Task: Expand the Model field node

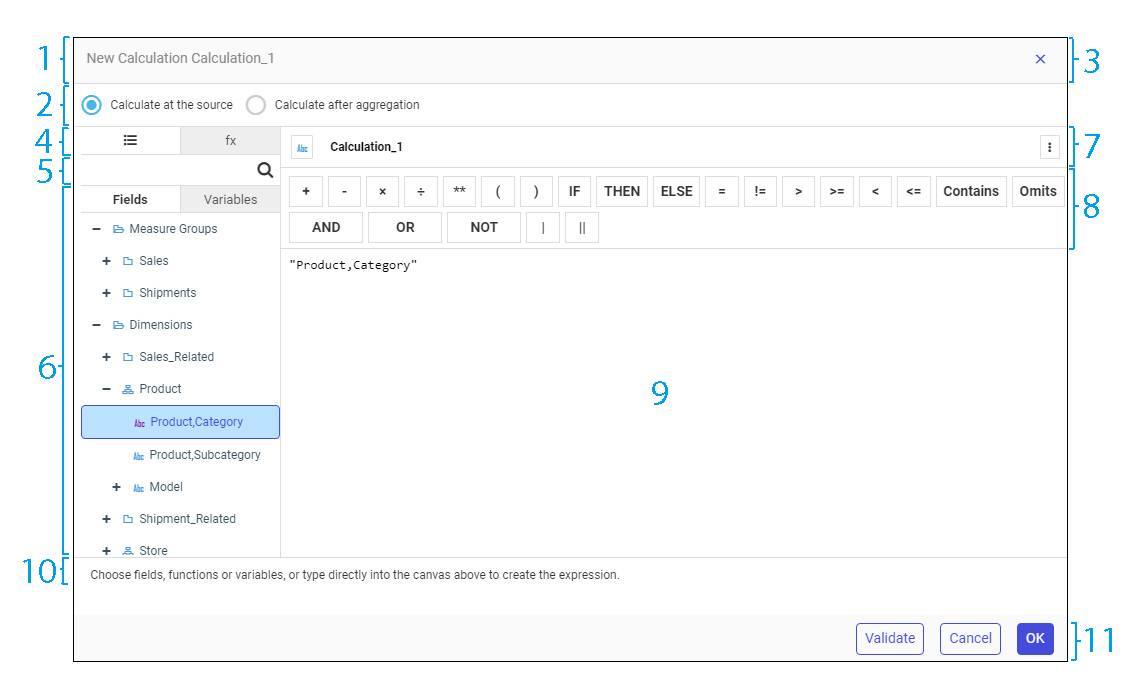Action: click(116, 487)
